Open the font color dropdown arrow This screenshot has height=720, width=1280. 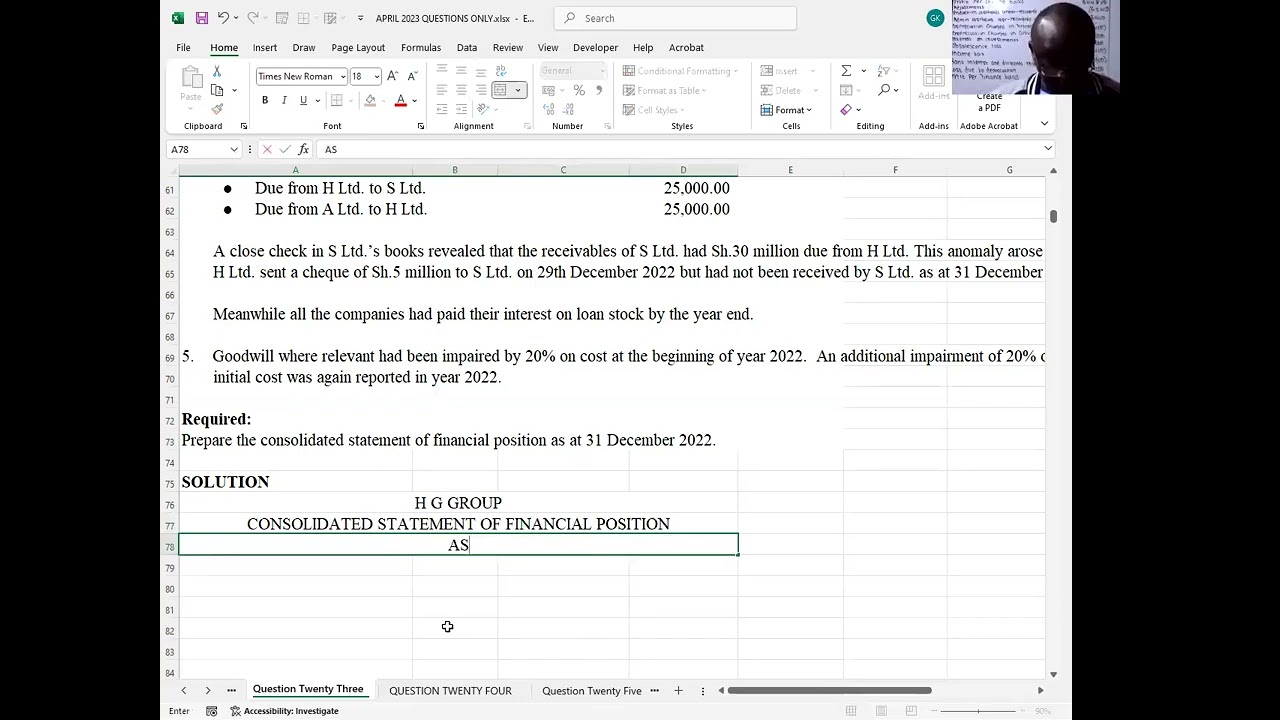[414, 100]
